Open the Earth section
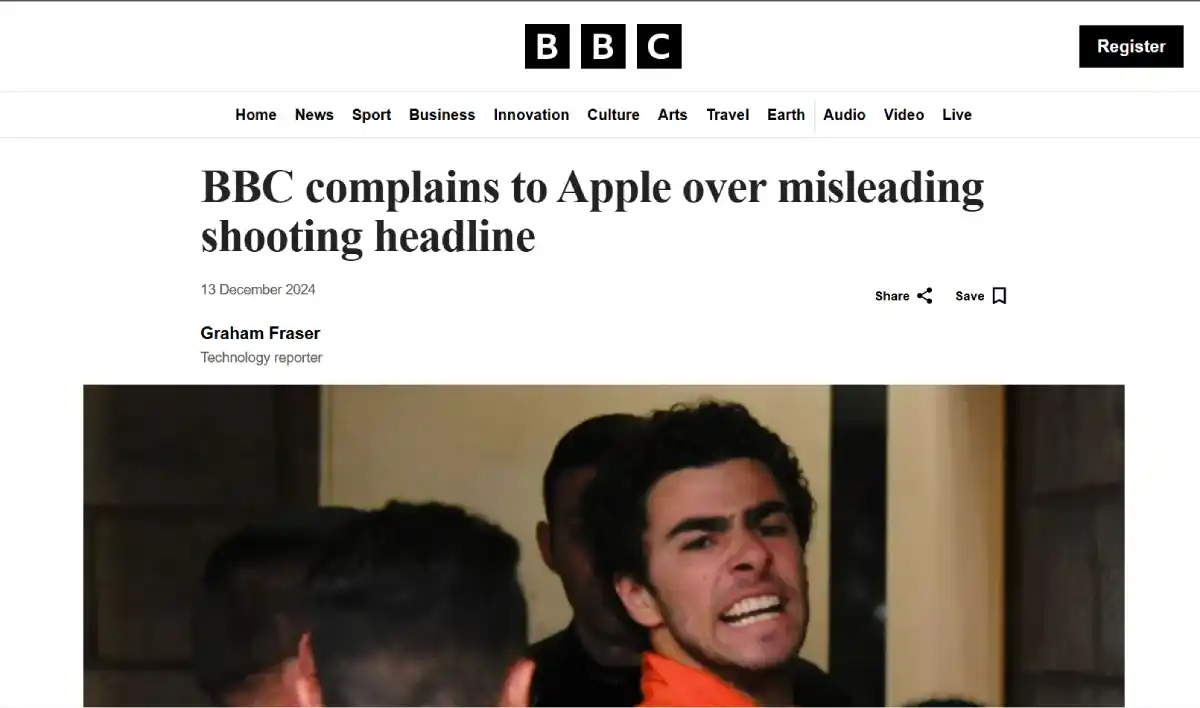The width and height of the screenshot is (1200, 708). [x=786, y=115]
